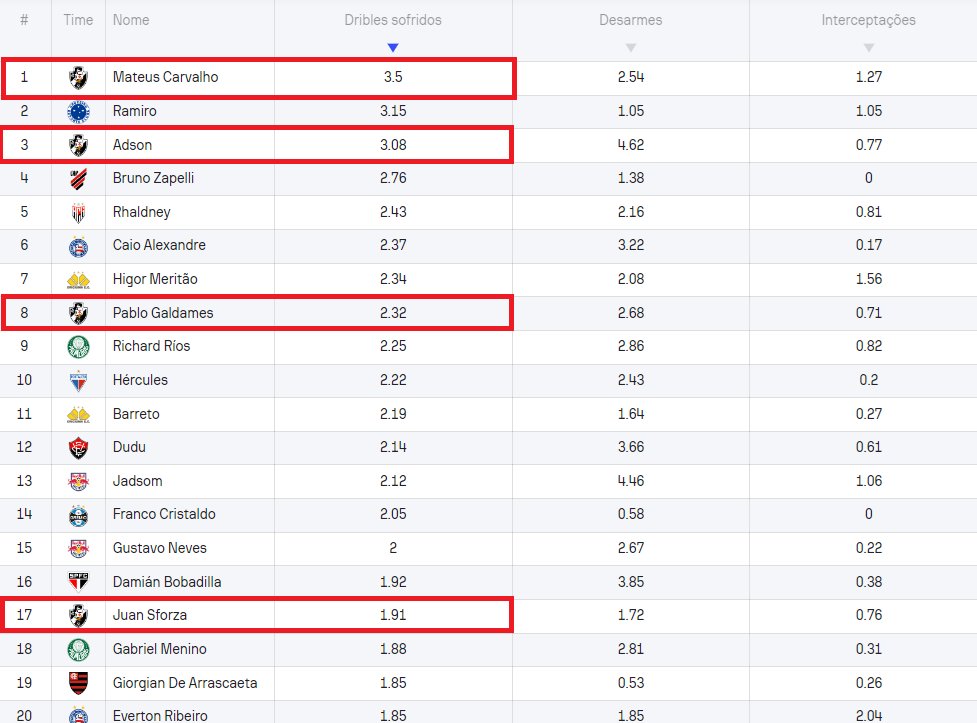Click the Fortaleza crest next to Hércules
This screenshot has height=723, width=977.
pos(78,380)
